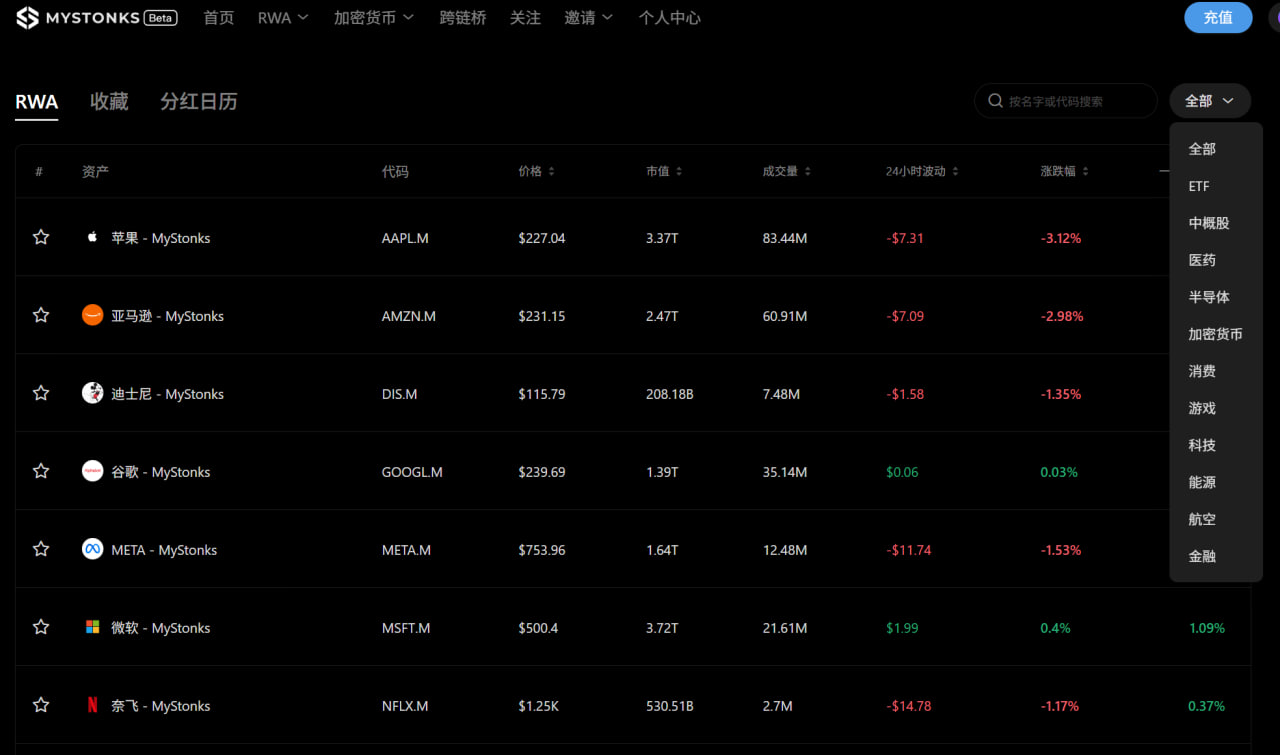Image resolution: width=1280 pixels, height=755 pixels.
Task: Click the search magnifier icon
Action: coord(995,101)
